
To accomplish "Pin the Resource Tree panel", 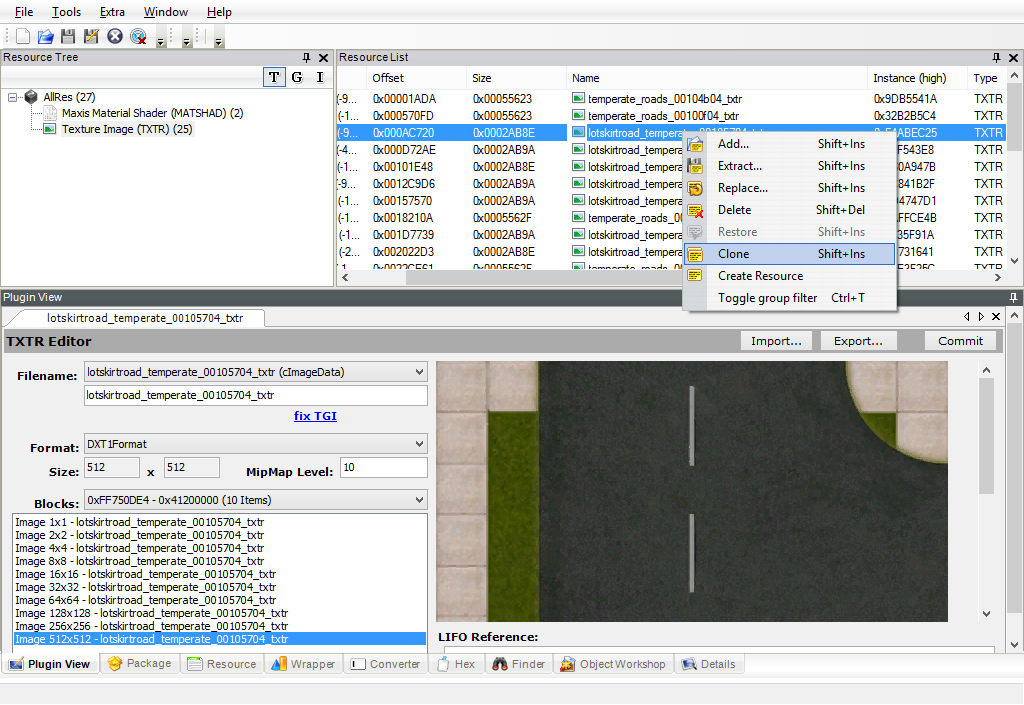I will tap(306, 57).
